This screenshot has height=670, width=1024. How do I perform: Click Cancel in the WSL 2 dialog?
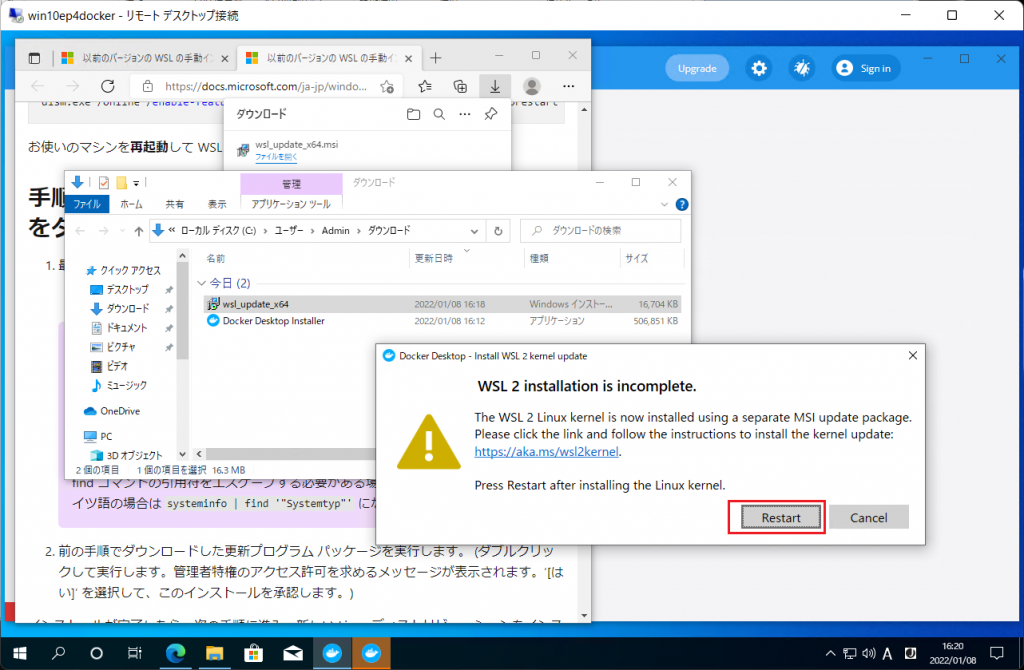coord(869,518)
